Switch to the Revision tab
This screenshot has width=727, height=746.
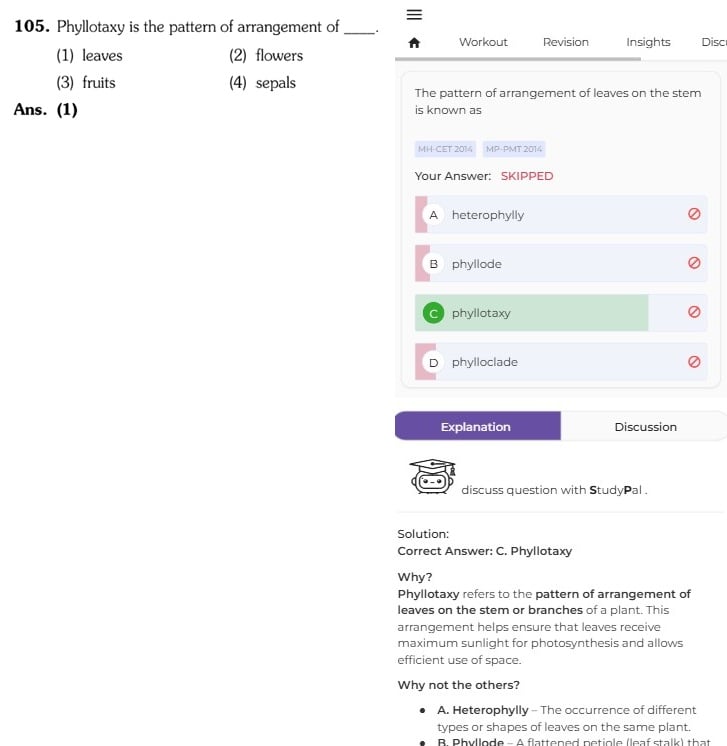(565, 42)
